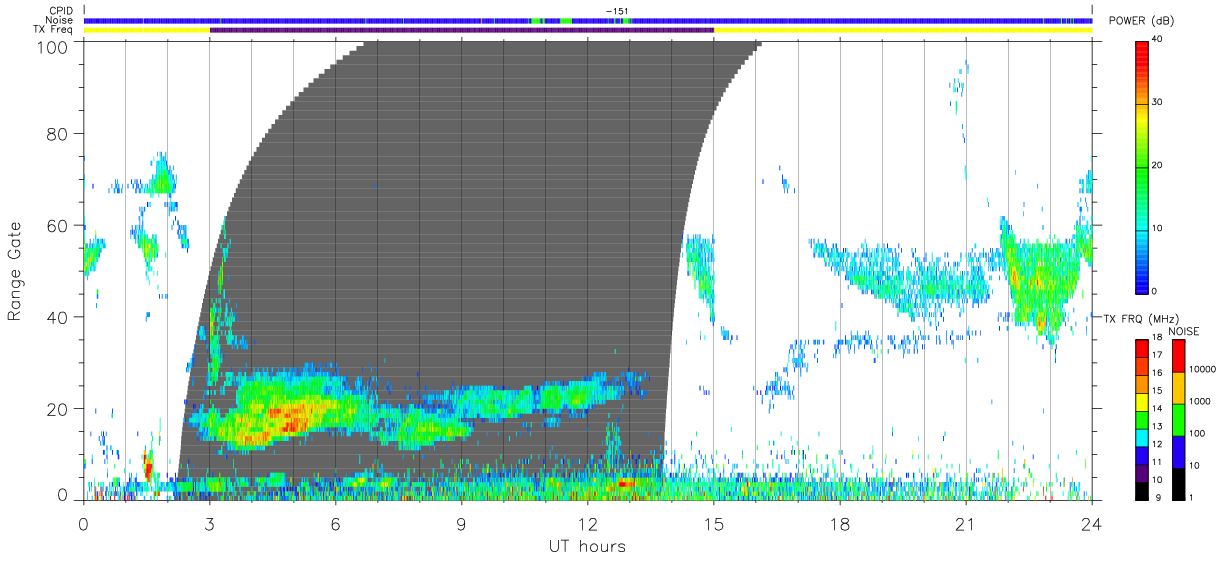Click the green 100-1000 NOISE swatch
1228x567 pixels.
(x=1178, y=419)
